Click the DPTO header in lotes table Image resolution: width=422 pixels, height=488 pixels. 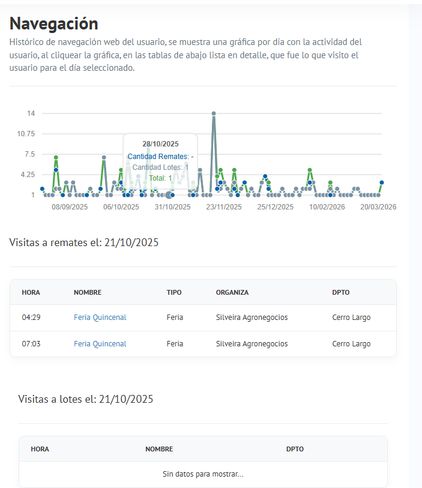tap(295, 449)
